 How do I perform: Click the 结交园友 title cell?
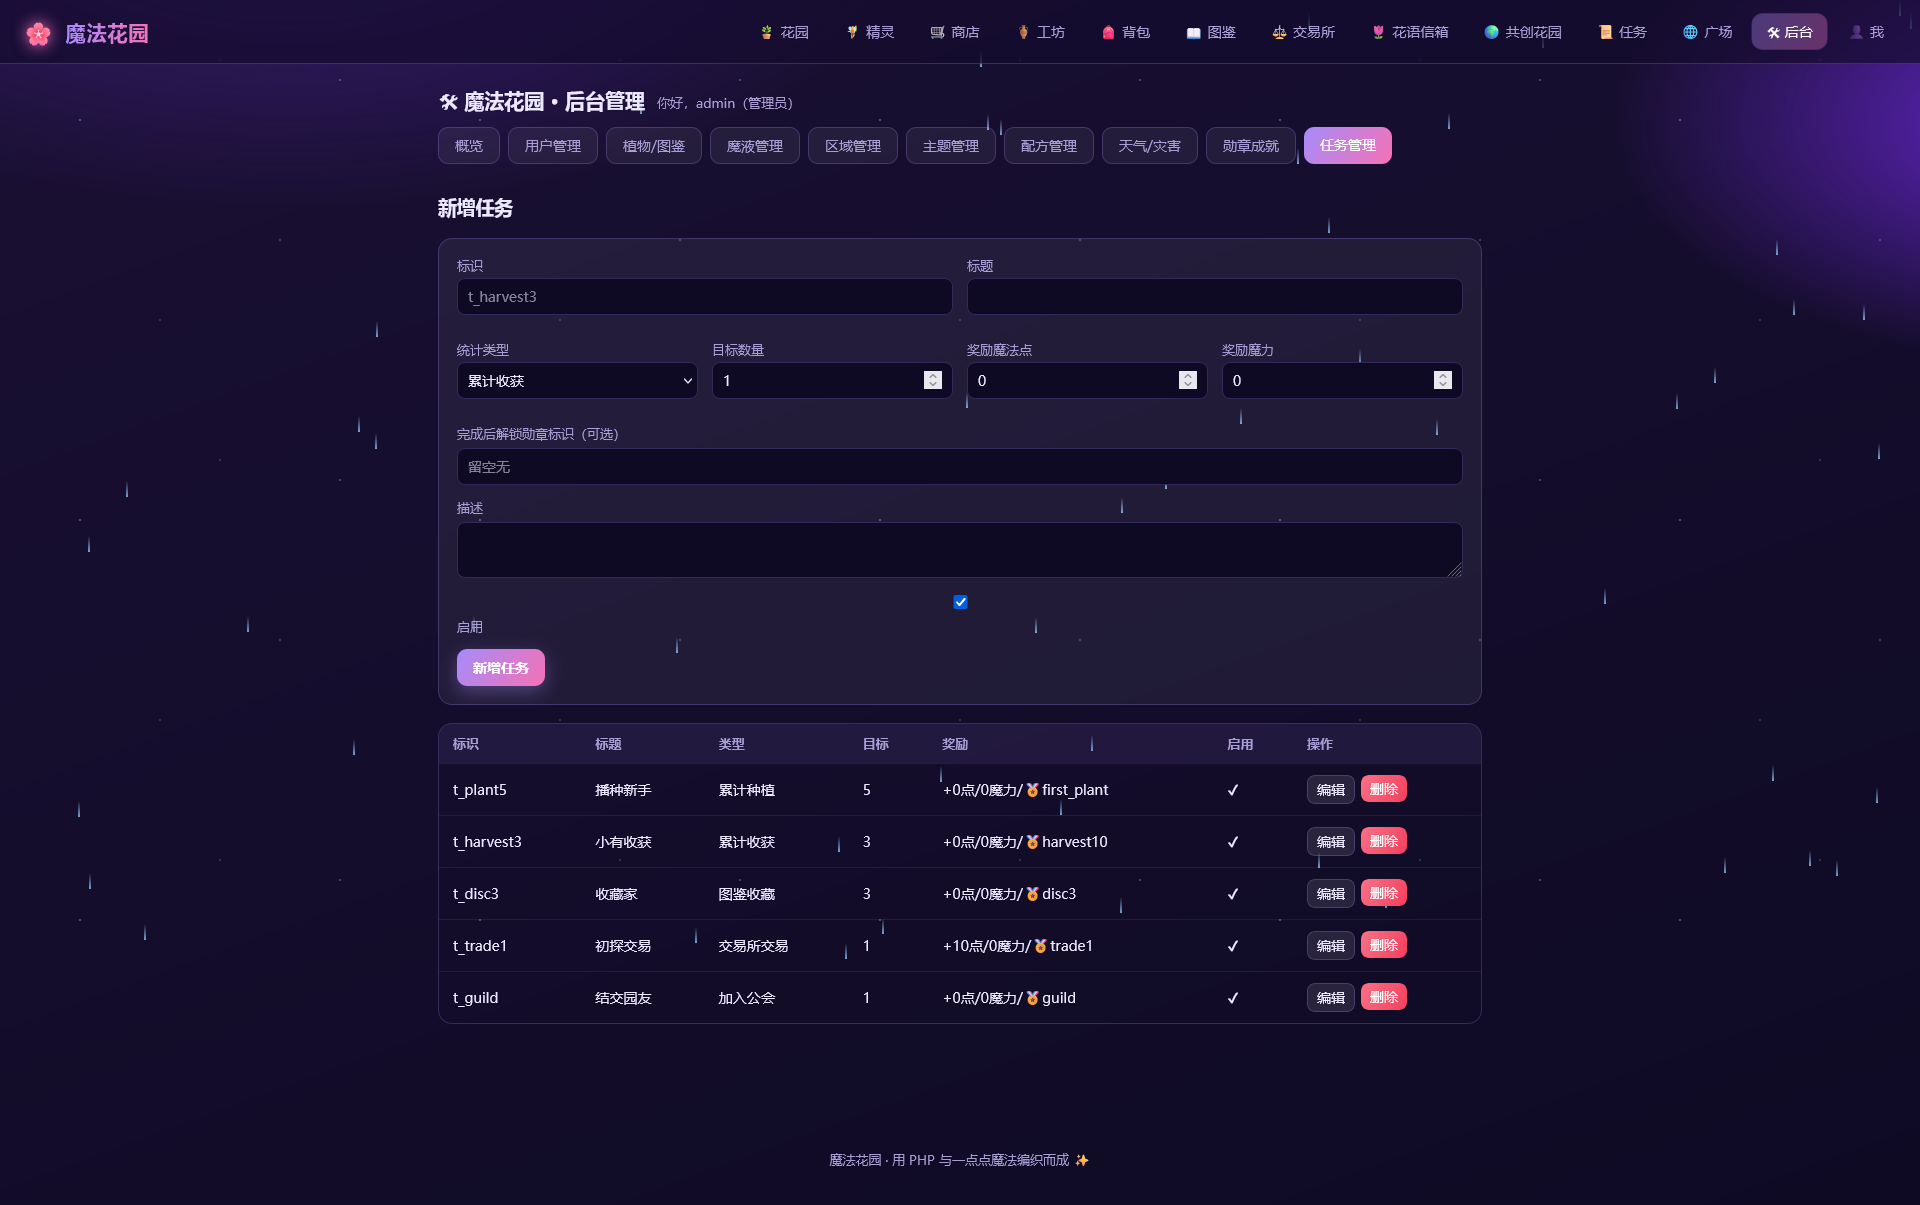point(623,998)
